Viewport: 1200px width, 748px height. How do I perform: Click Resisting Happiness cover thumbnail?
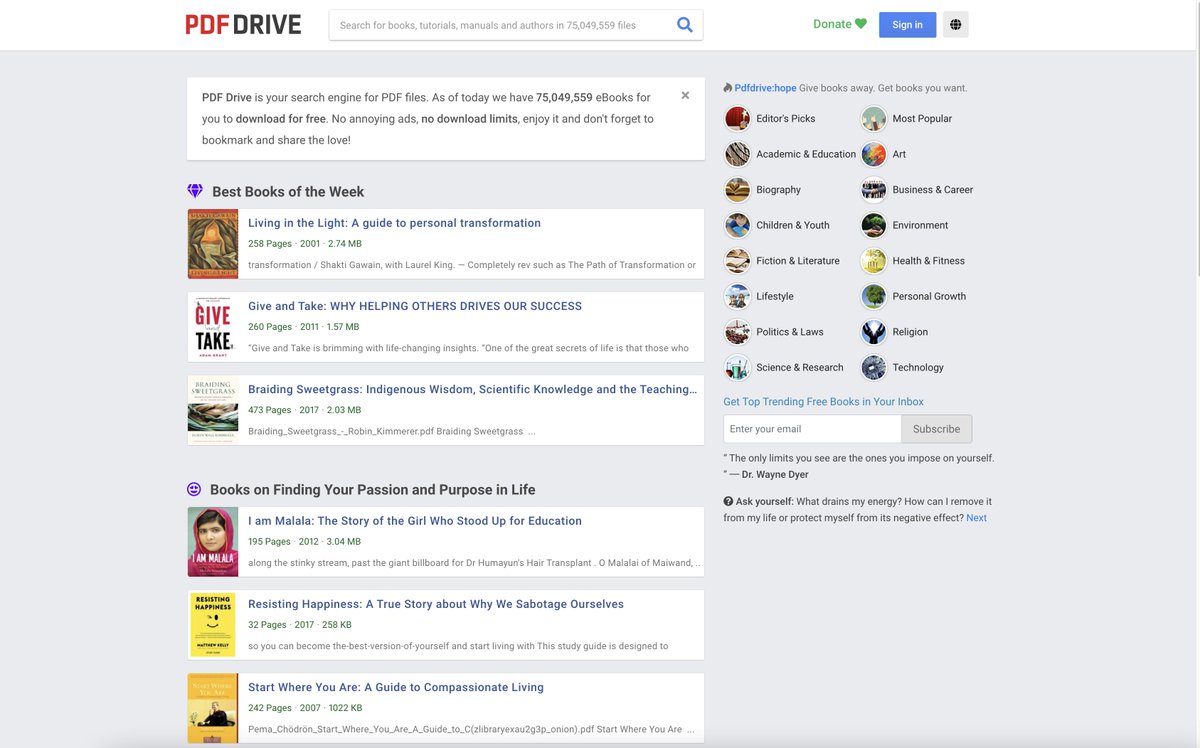coord(213,625)
